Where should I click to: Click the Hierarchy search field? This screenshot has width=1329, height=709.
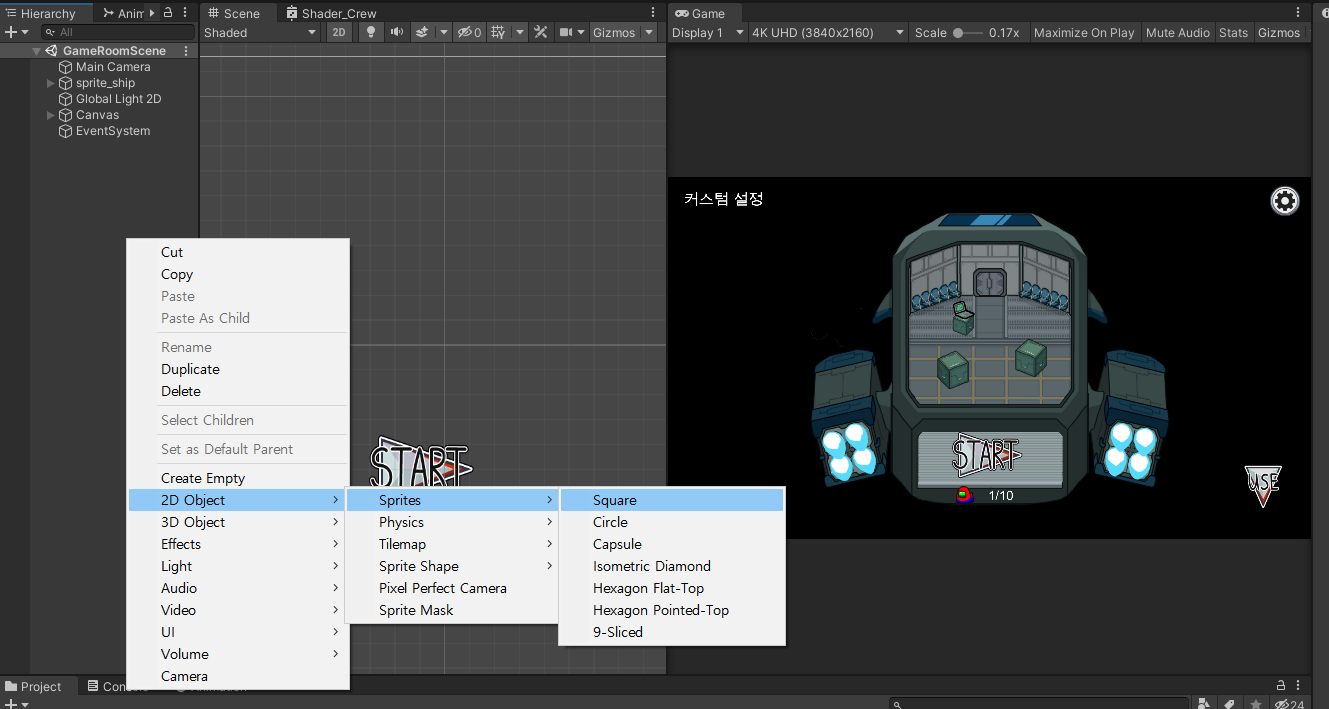click(x=120, y=32)
